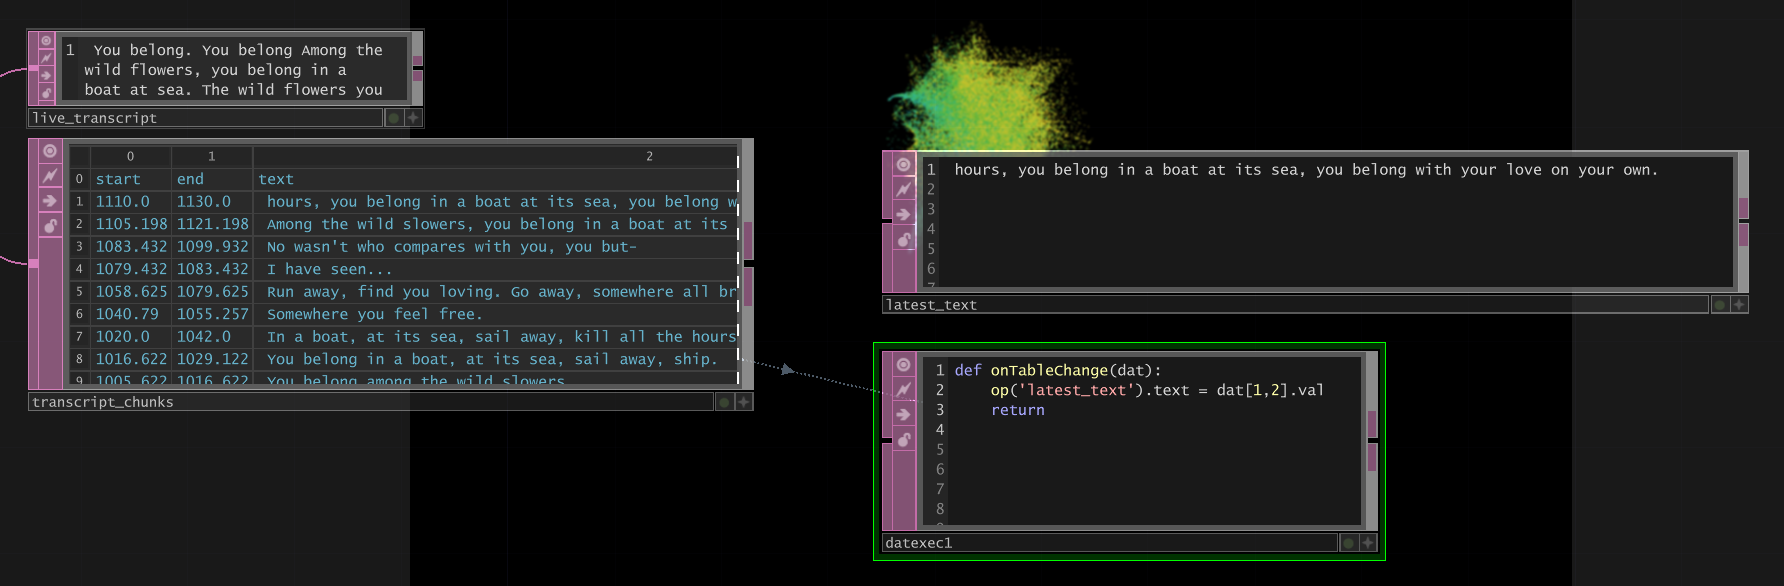The image size is (1784, 586).
Task: Click the first line of latest_text content
Action: tap(1305, 170)
